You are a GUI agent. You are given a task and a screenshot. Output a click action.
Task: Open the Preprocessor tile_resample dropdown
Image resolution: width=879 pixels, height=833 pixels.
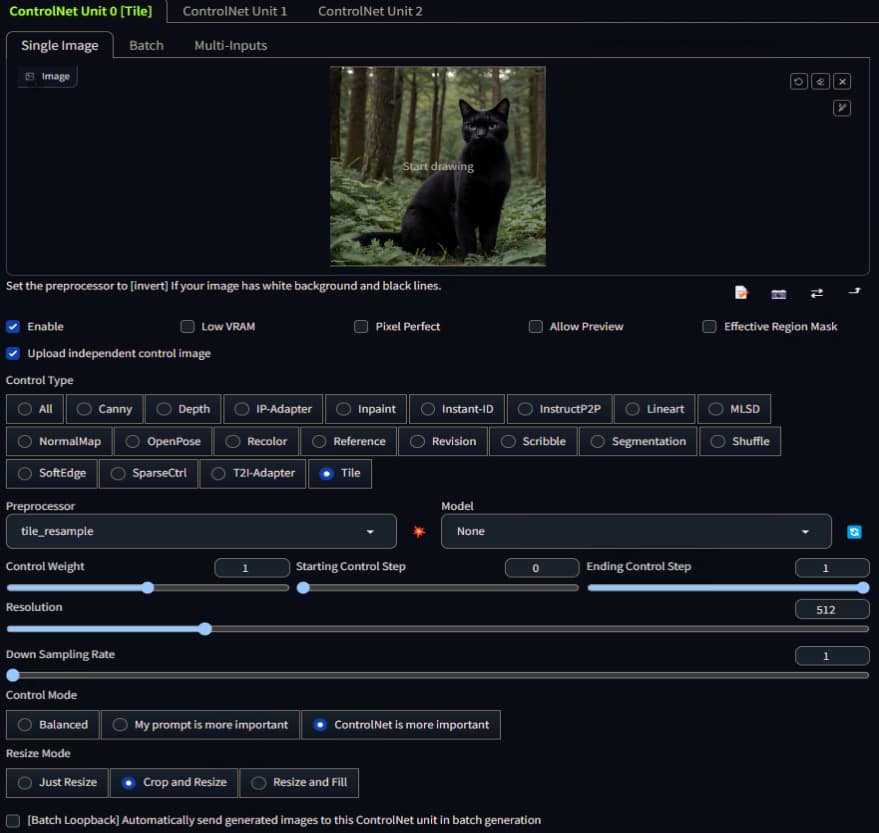[200, 532]
